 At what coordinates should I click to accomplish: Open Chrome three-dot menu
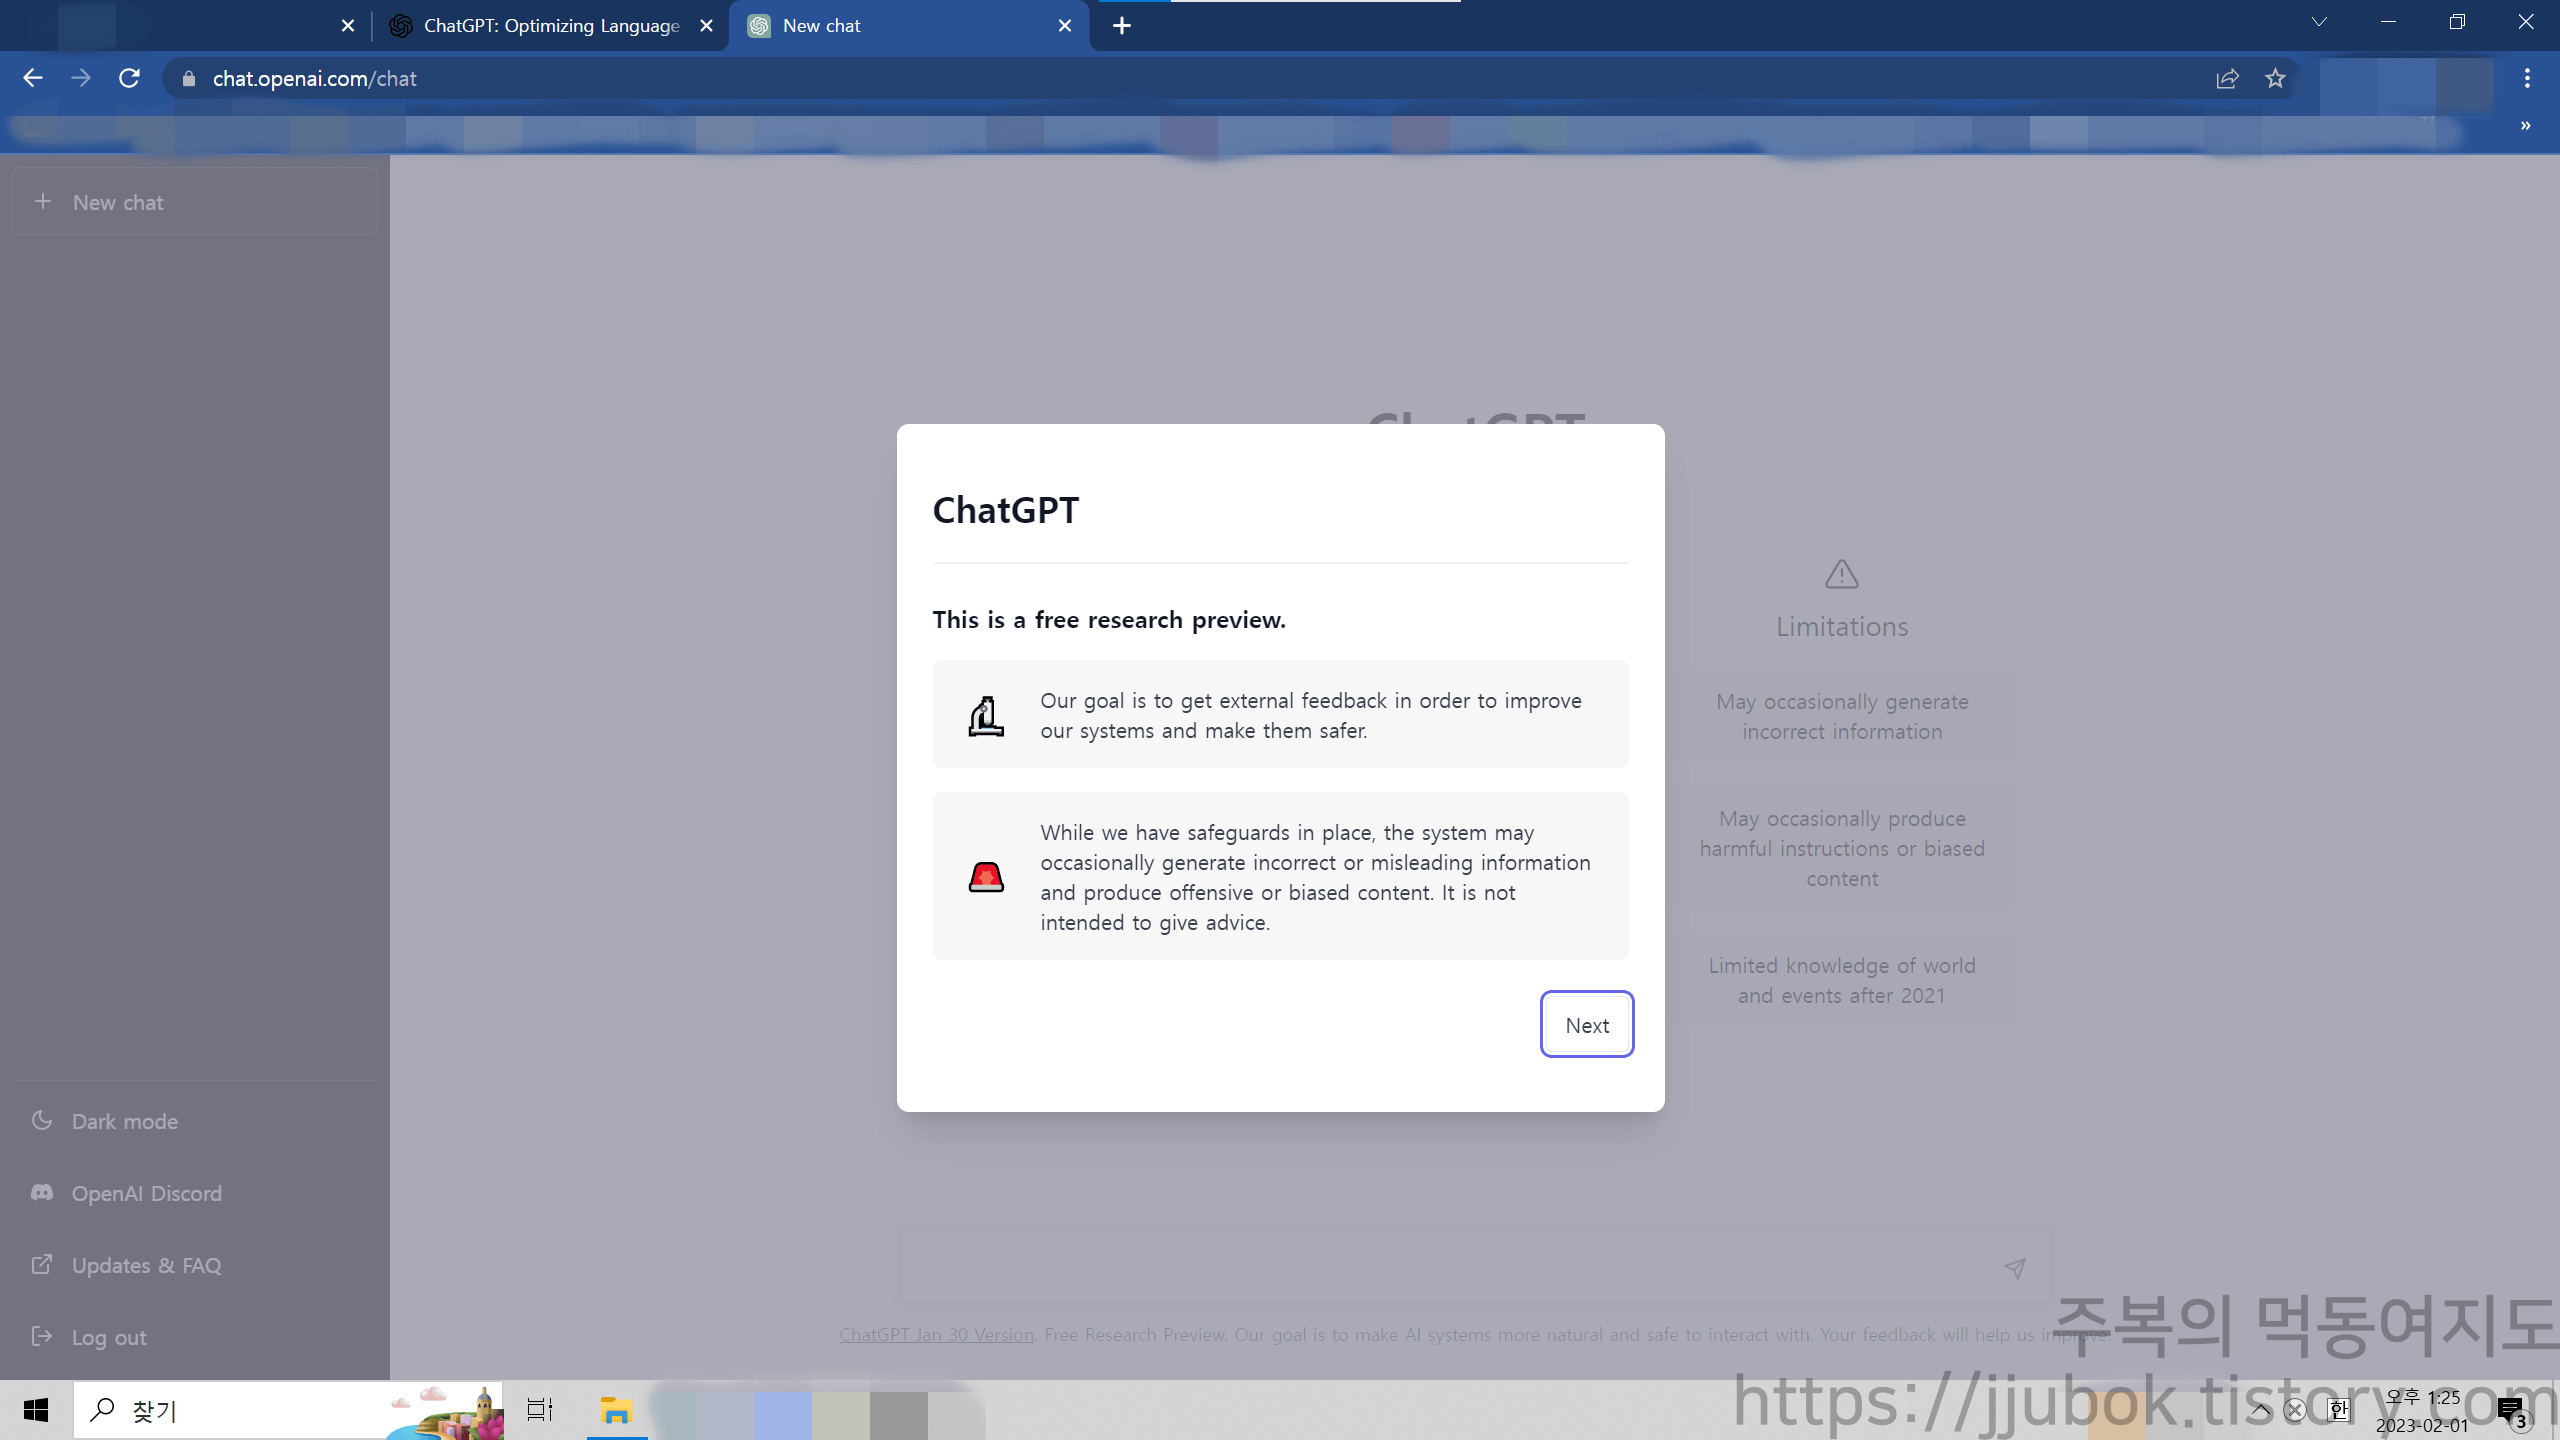(2527, 78)
